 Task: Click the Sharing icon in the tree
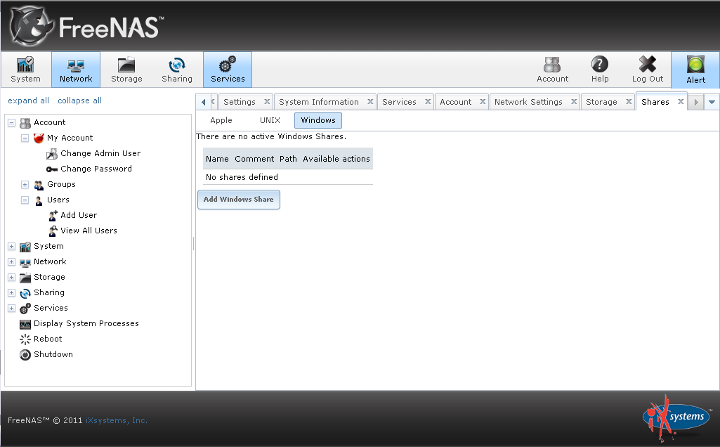click(25, 293)
